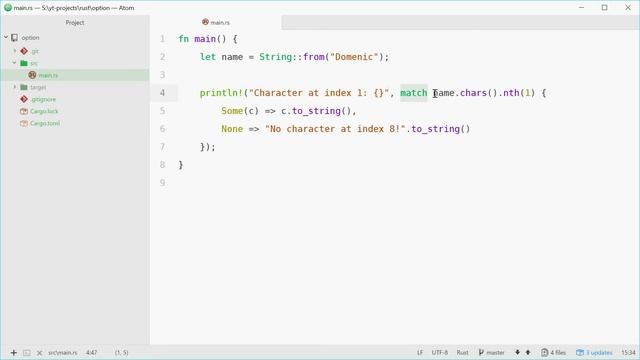Click the git icon of the .git folder

click(x=24, y=51)
